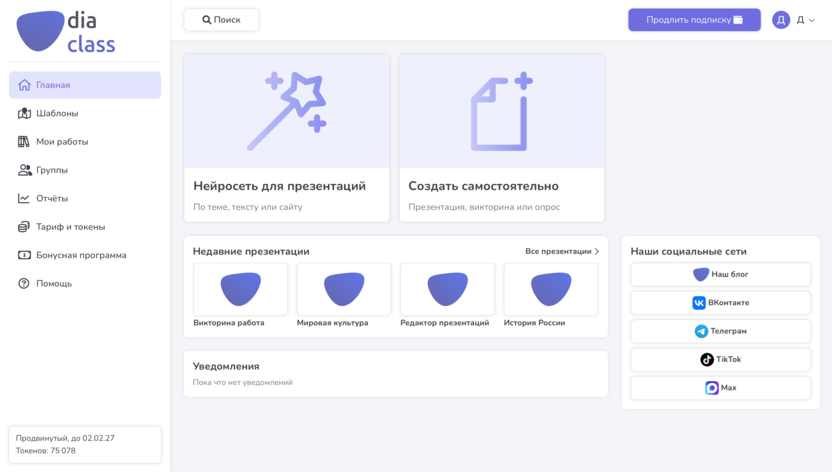Click Пока что нет уведомлений text
The image size is (832, 472).
tap(242, 382)
